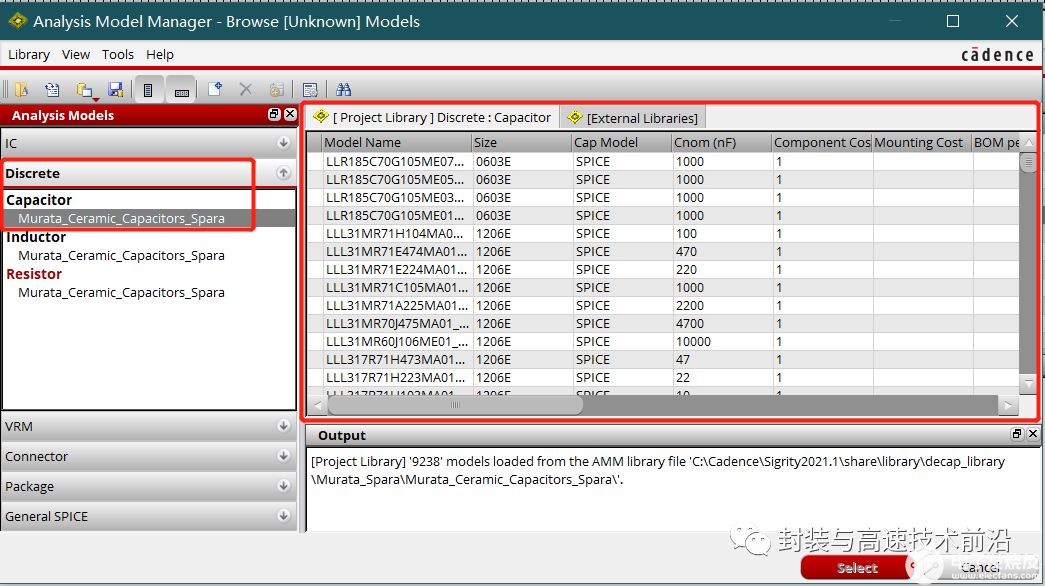This screenshot has width=1045, height=586.
Task: Select Murata library under Inductor
Action: 121,256
